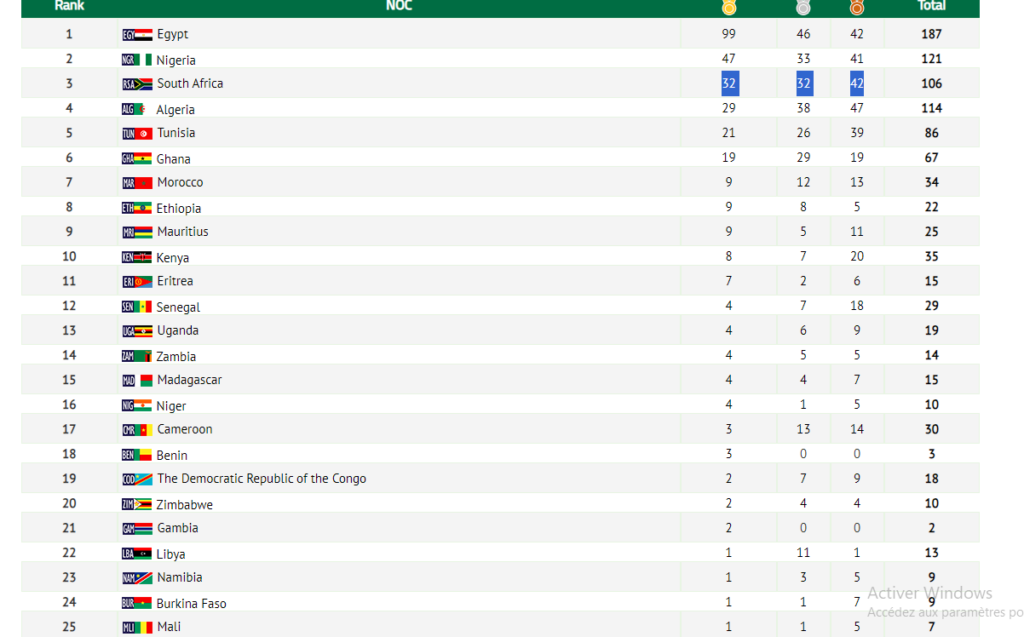Click the Rank column header

pos(69,6)
